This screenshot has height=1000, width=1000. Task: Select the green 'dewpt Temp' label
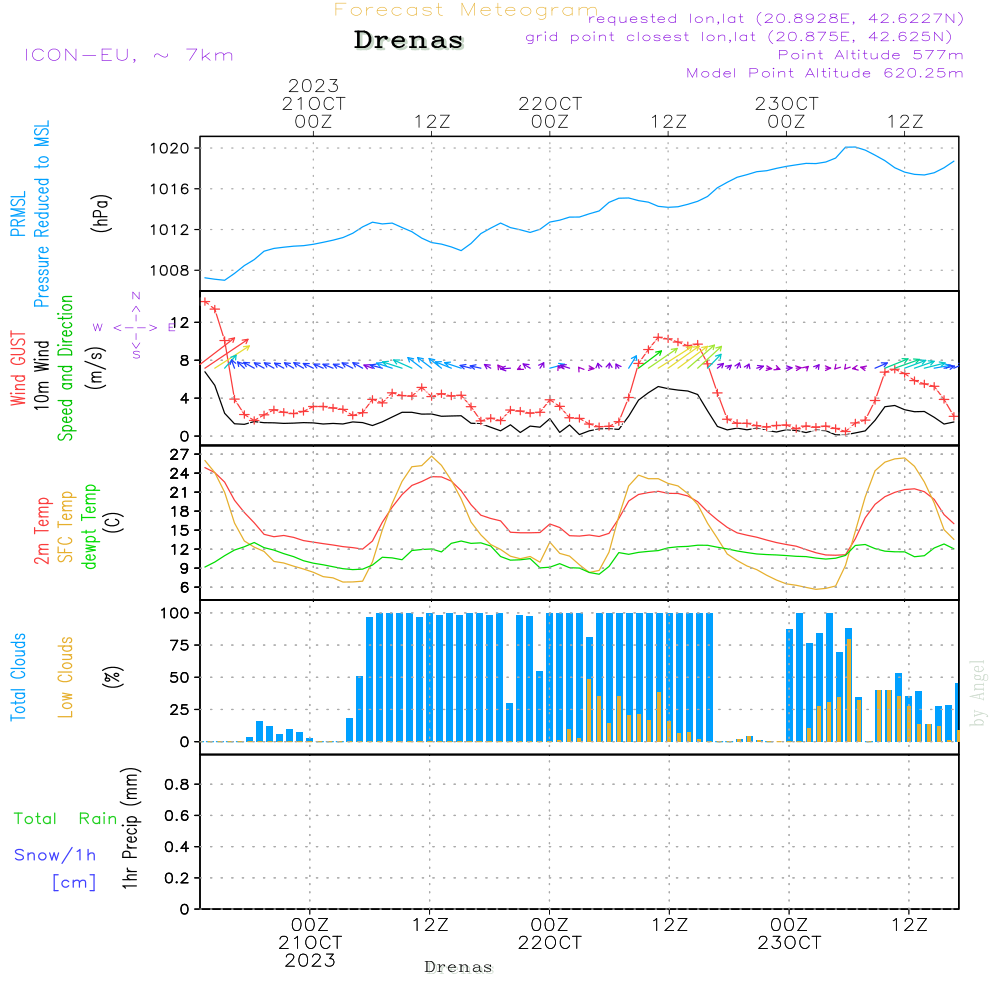tap(89, 526)
